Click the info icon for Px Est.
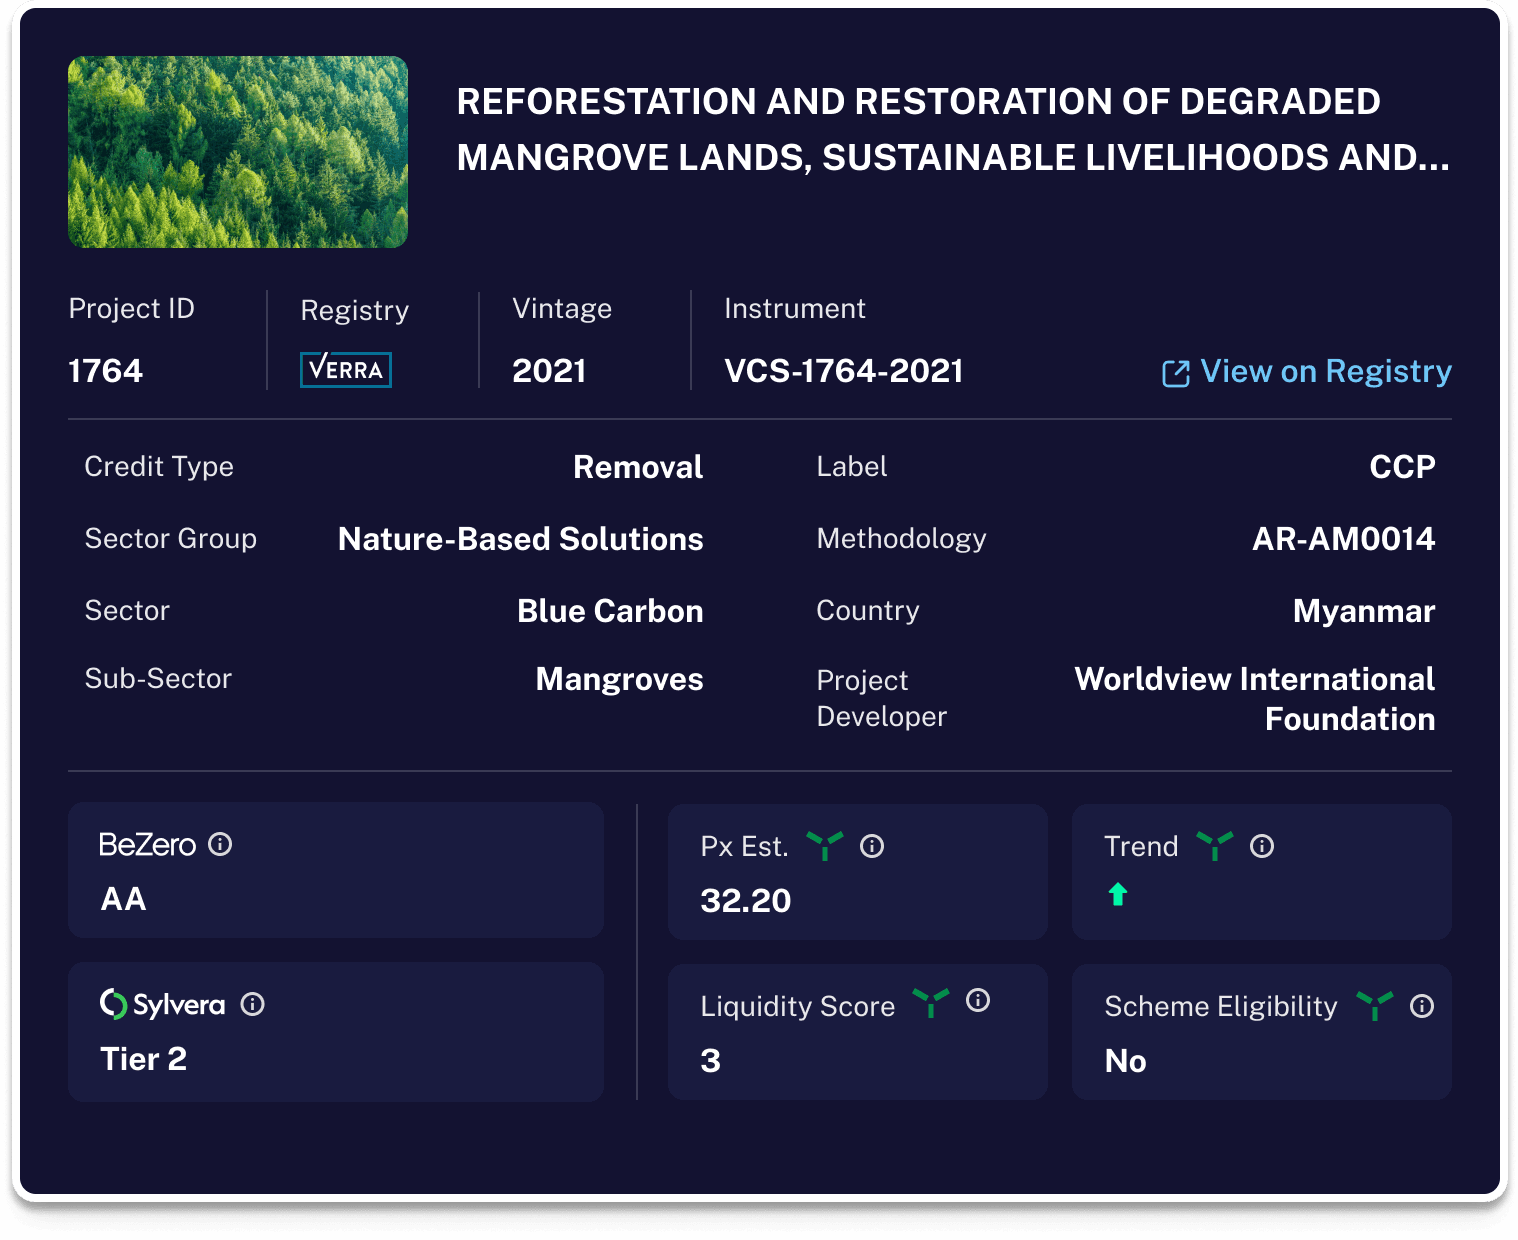Screen dimensions: 1518x1240 [872, 846]
